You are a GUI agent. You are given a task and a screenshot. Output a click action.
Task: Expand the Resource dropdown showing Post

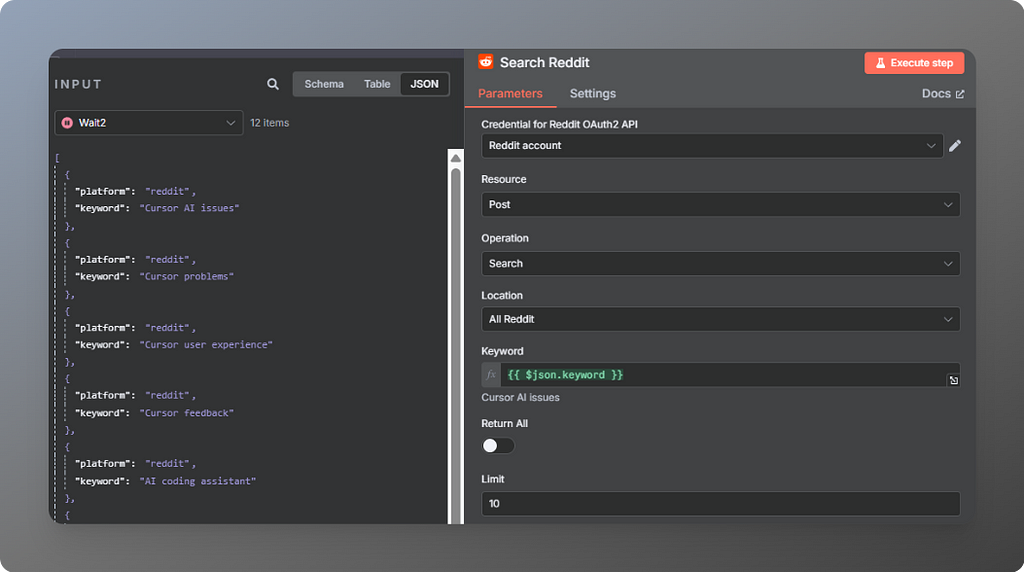pos(720,204)
